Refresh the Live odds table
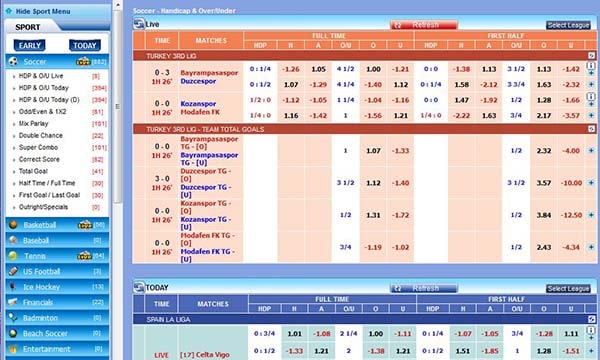 pos(424,25)
